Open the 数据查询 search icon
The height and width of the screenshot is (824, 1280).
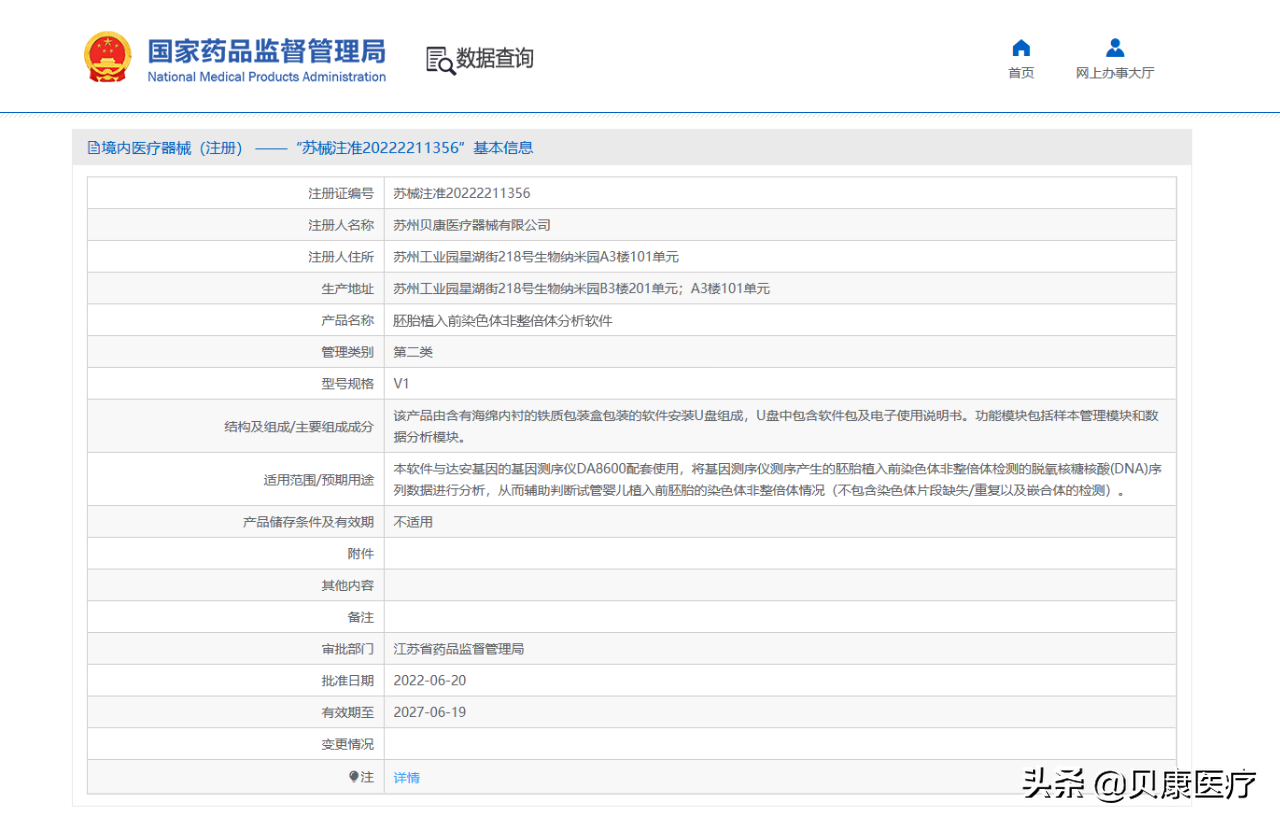[440, 60]
